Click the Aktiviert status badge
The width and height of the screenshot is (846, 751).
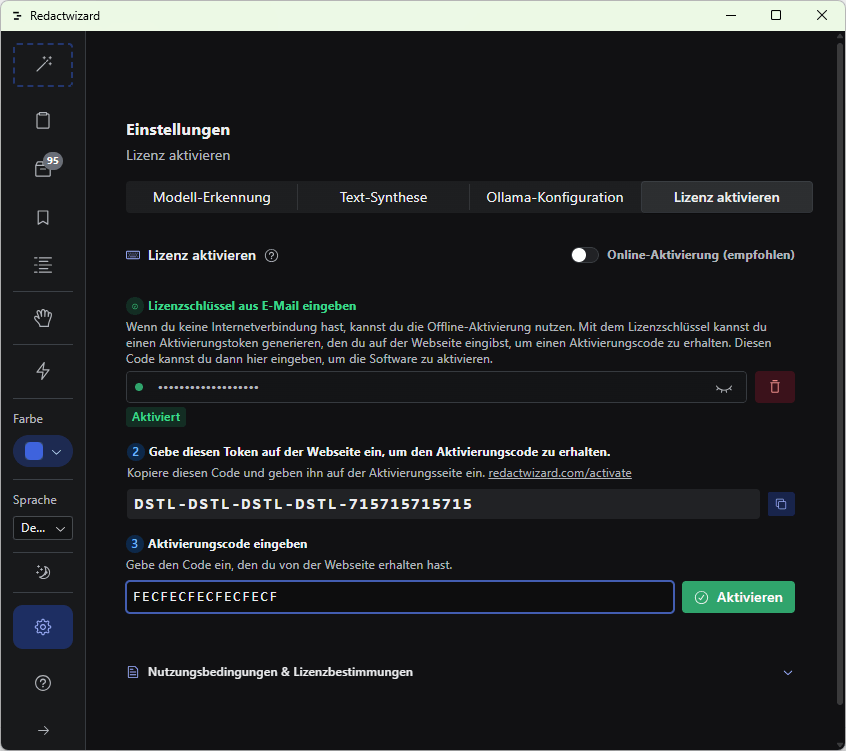point(156,417)
